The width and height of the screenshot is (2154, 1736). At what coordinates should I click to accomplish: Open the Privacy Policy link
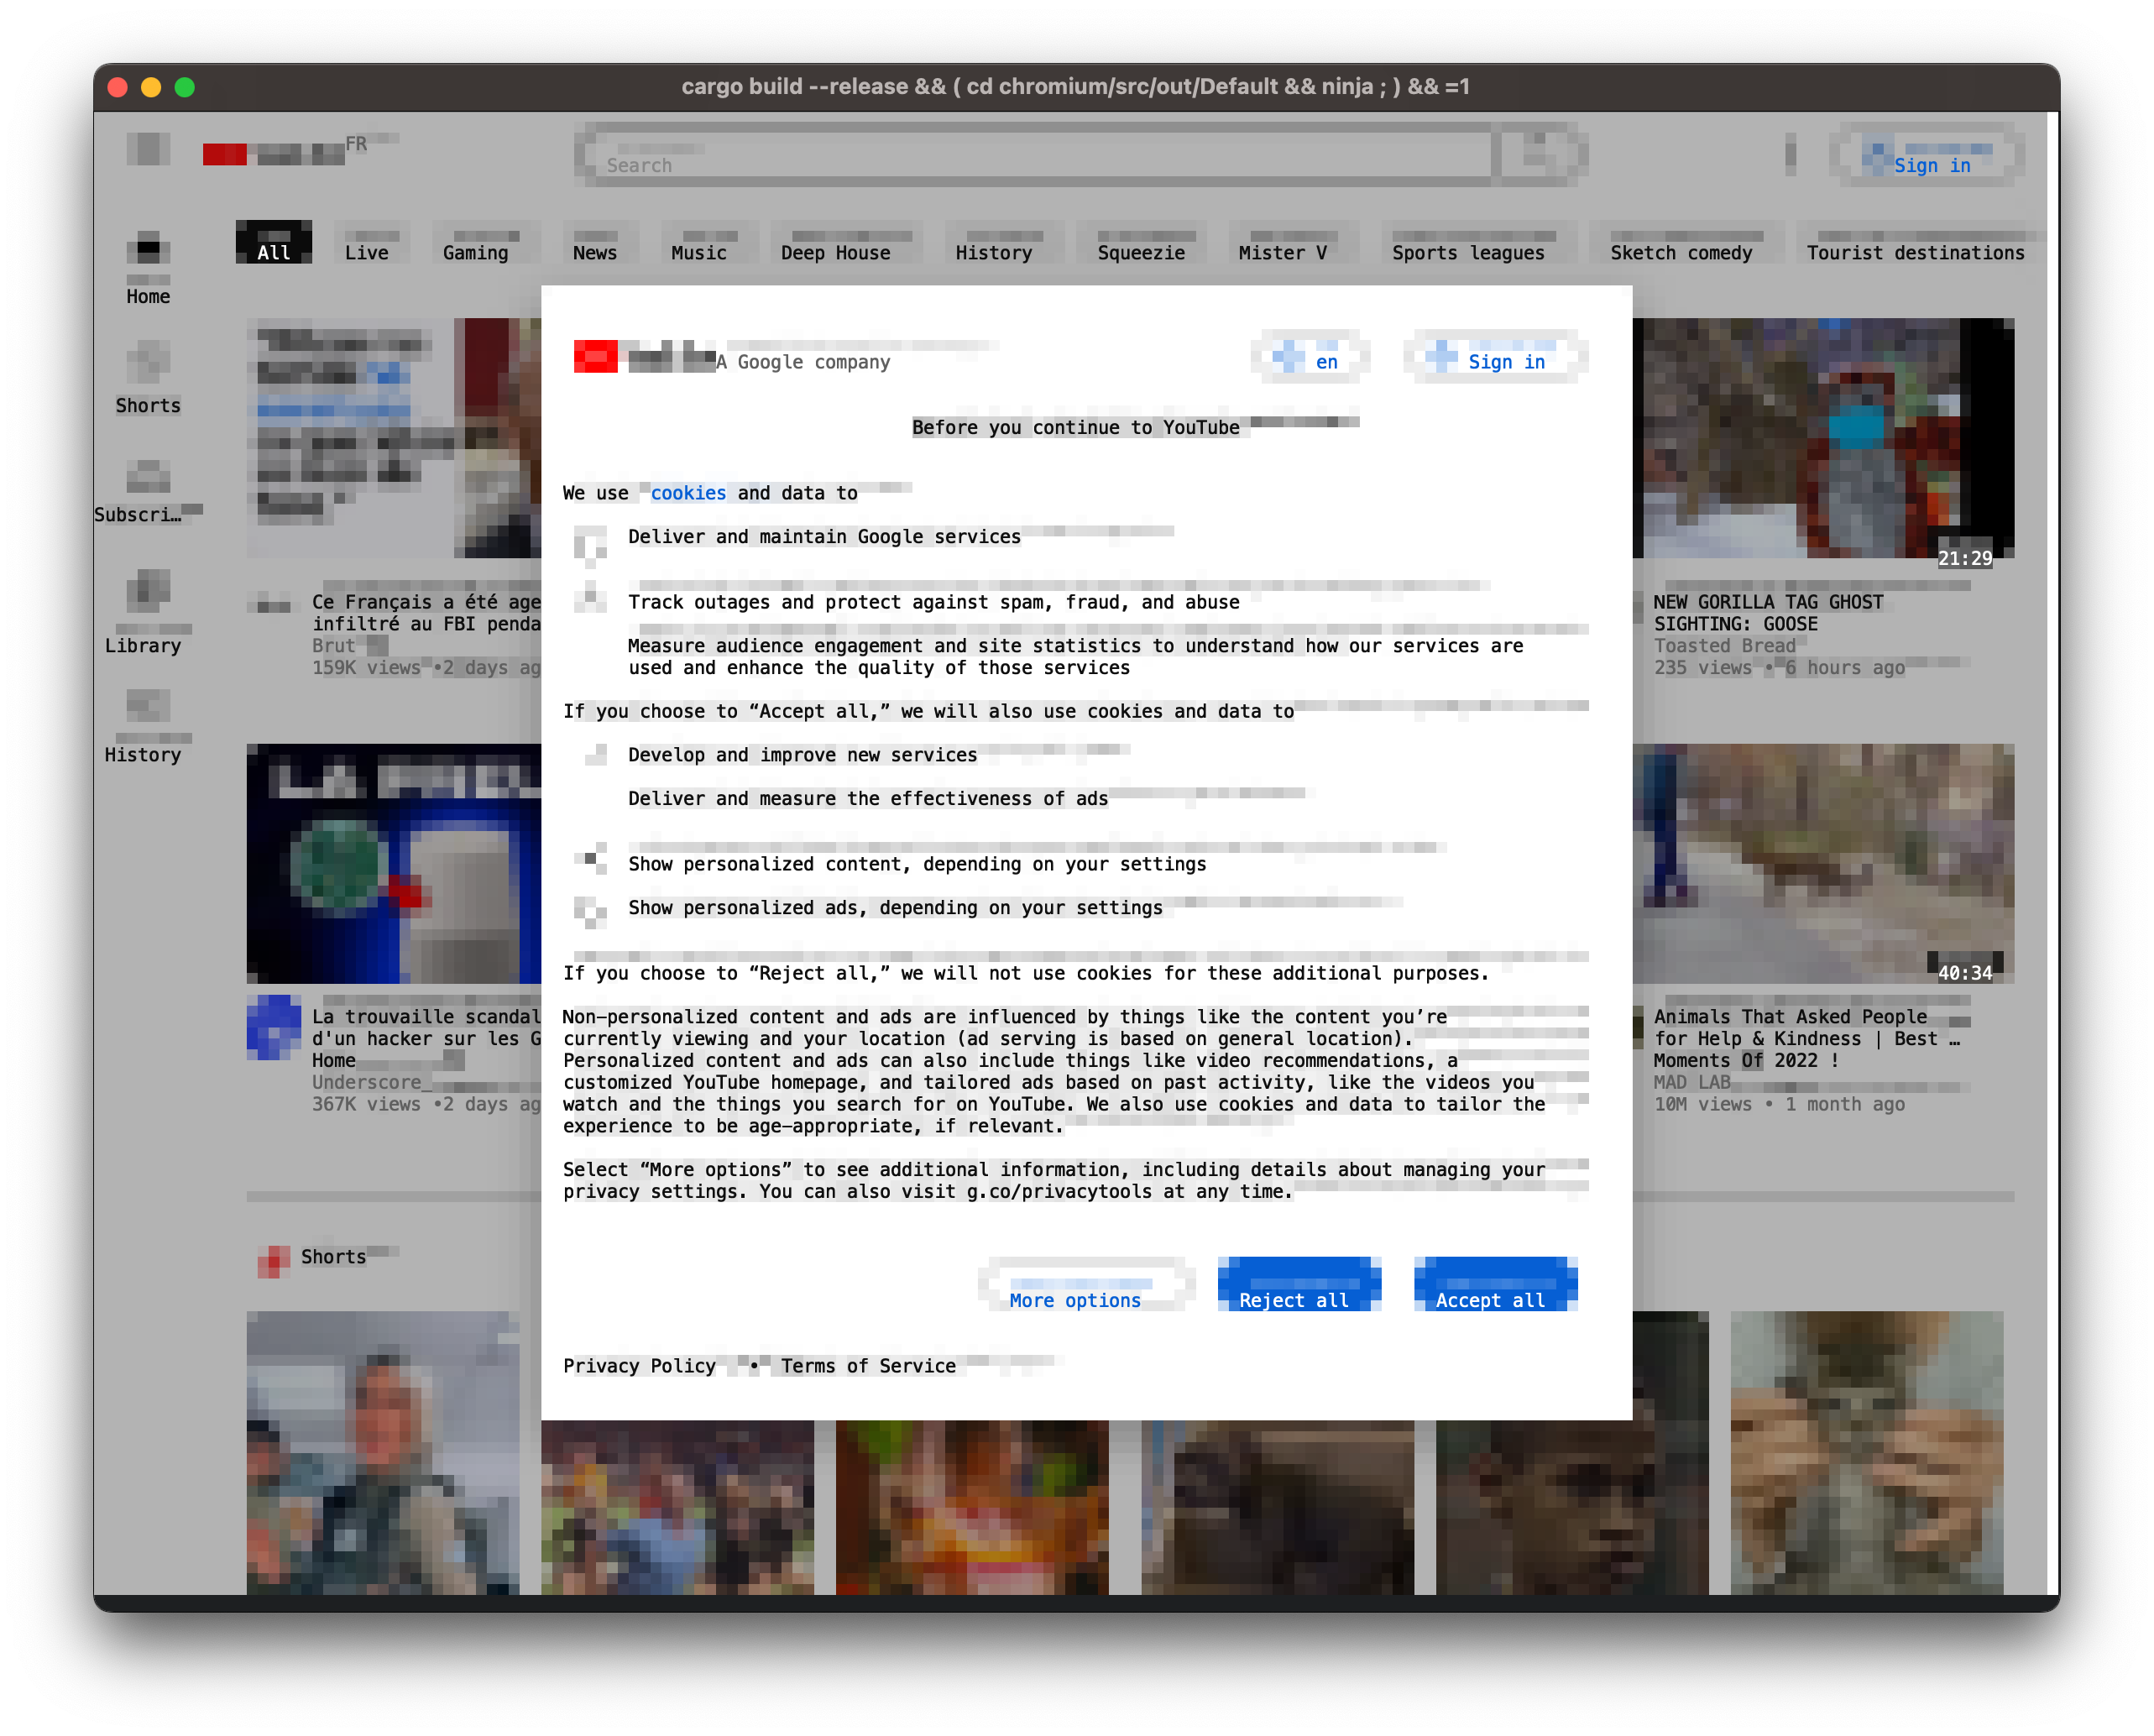pos(639,1366)
